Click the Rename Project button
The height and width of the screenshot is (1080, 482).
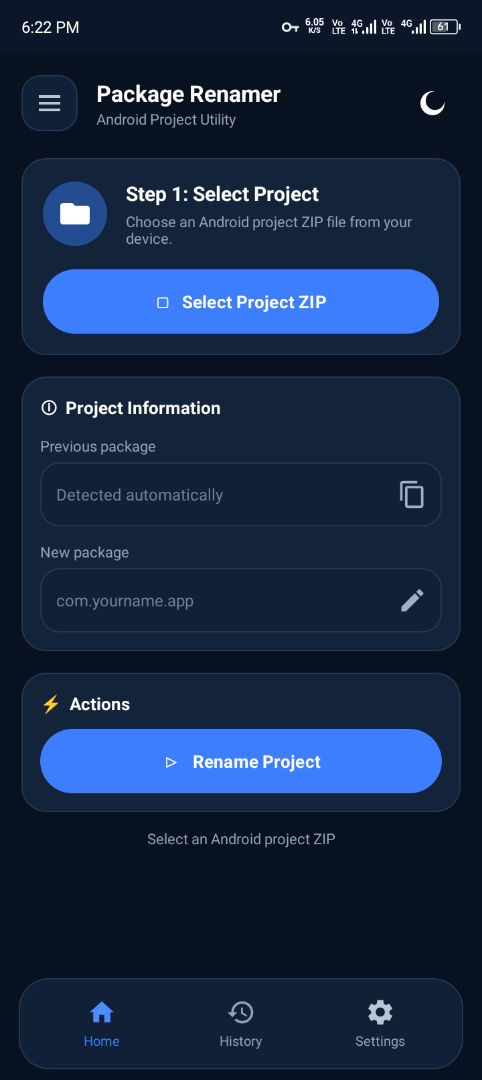[x=241, y=761]
